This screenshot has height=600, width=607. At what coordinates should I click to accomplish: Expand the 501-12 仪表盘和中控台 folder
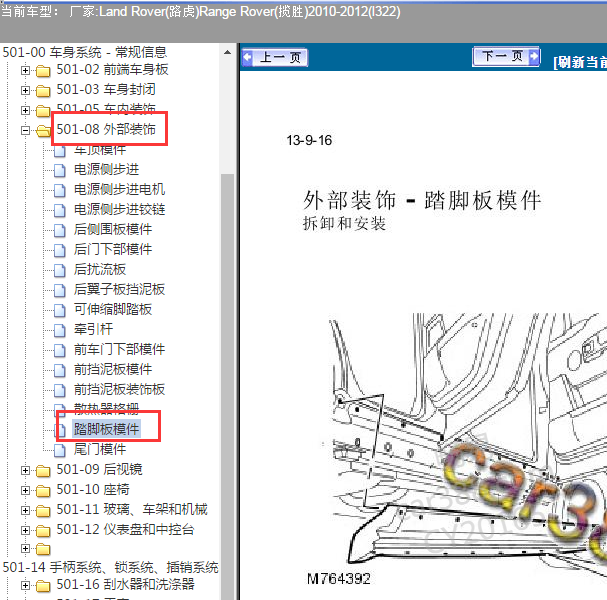pos(25,530)
